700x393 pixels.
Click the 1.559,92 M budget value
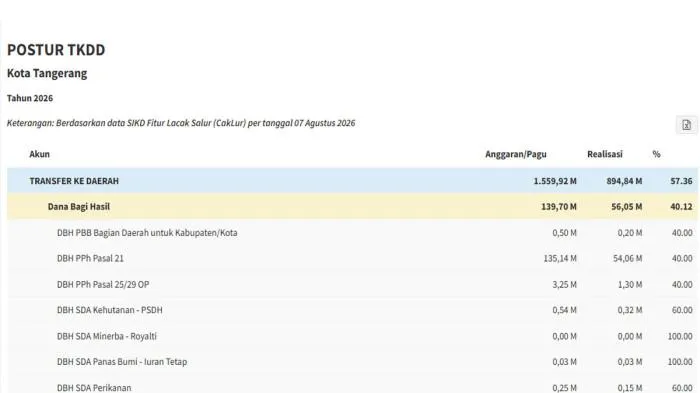[x=555, y=181]
